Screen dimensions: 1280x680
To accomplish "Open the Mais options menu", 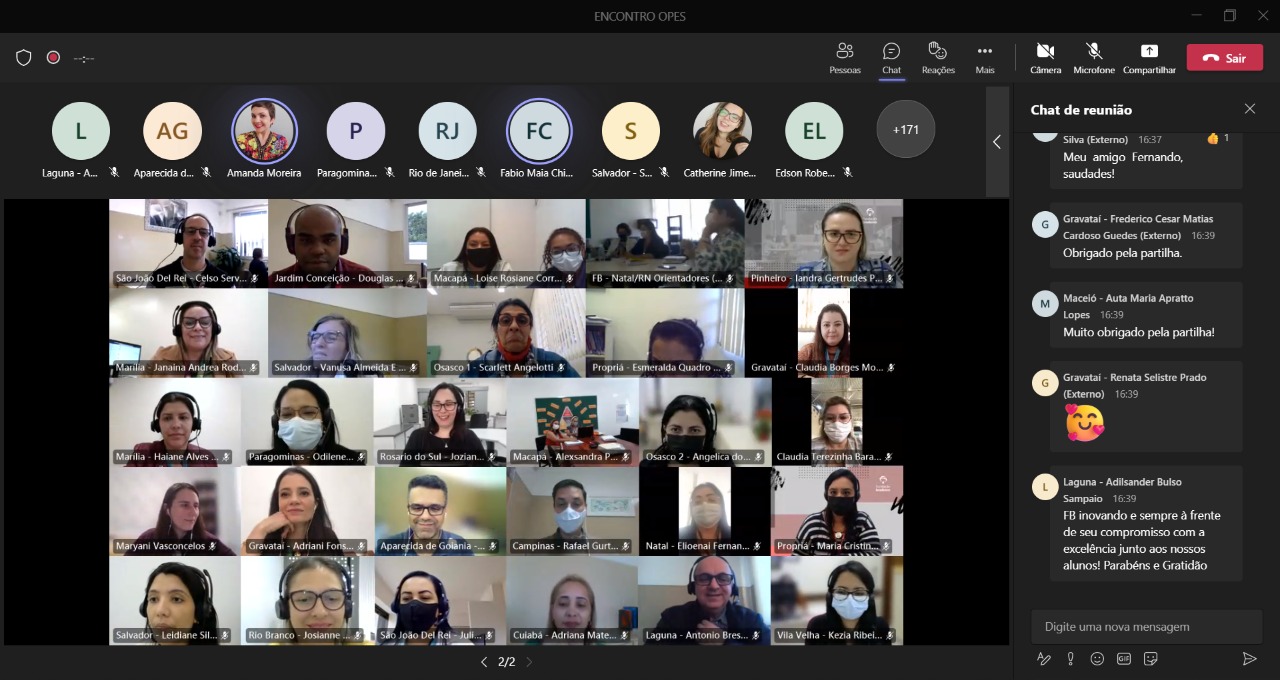I will [985, 58].
